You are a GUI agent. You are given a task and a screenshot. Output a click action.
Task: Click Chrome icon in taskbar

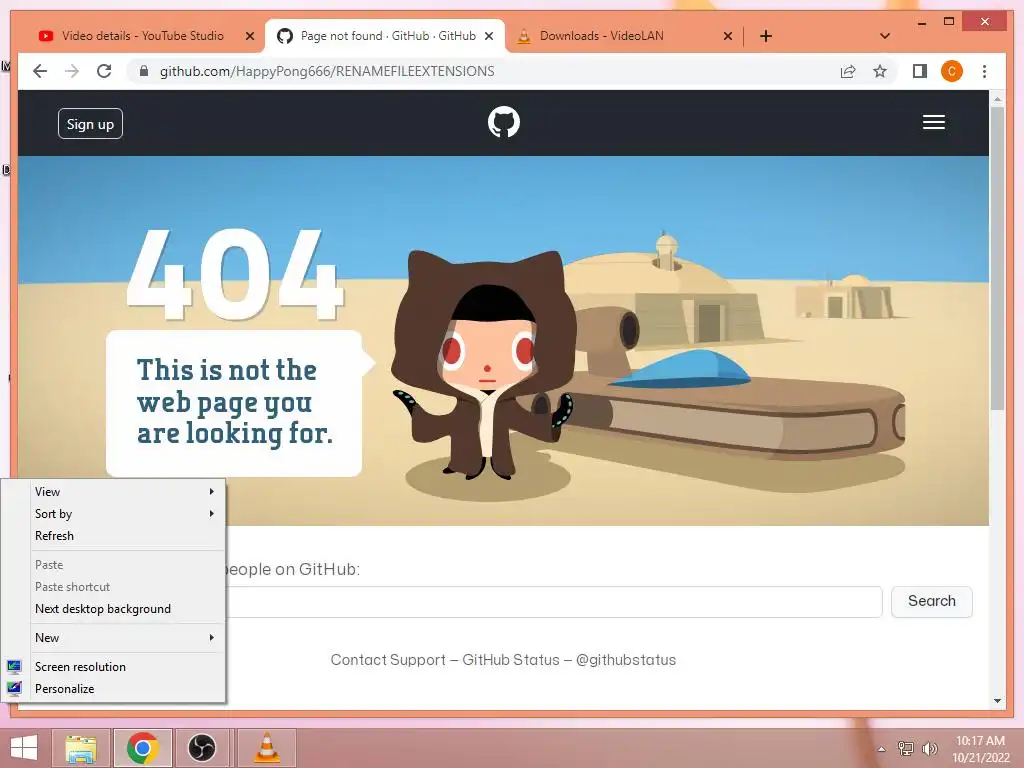[142, 748]
